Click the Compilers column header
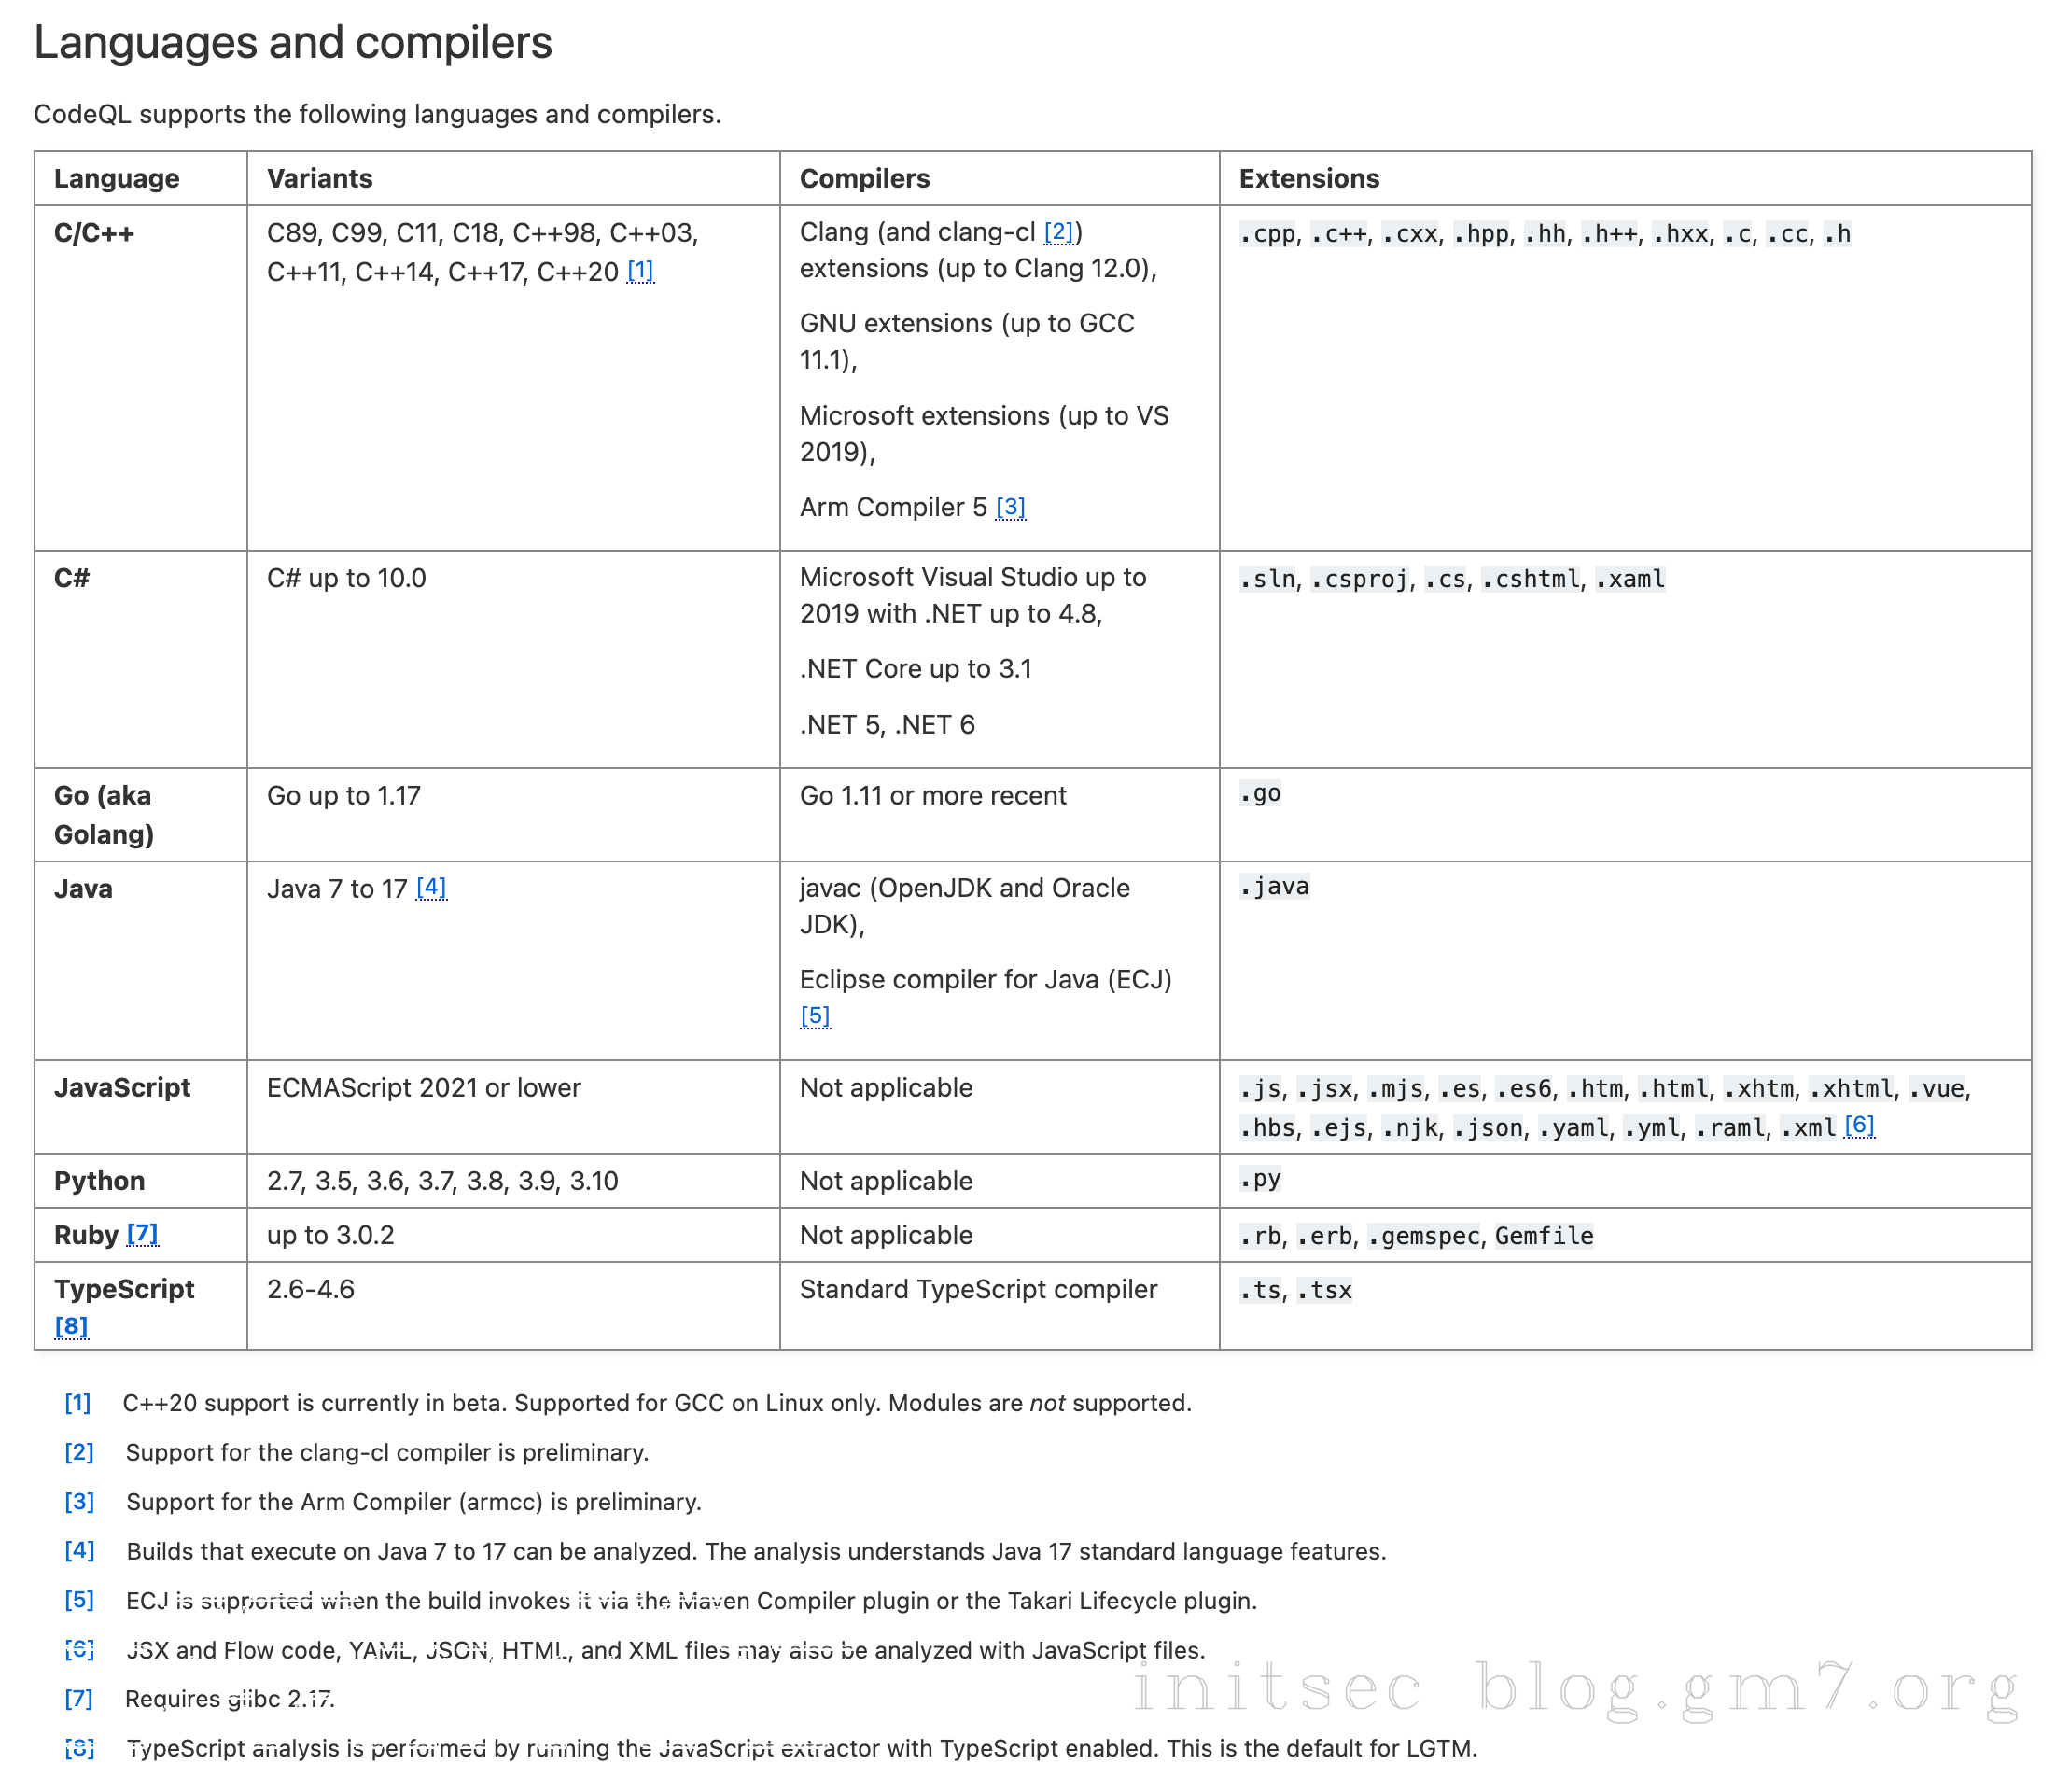Image resolution: width=2070 pixels, height=1792 pixels. (864, 179)
